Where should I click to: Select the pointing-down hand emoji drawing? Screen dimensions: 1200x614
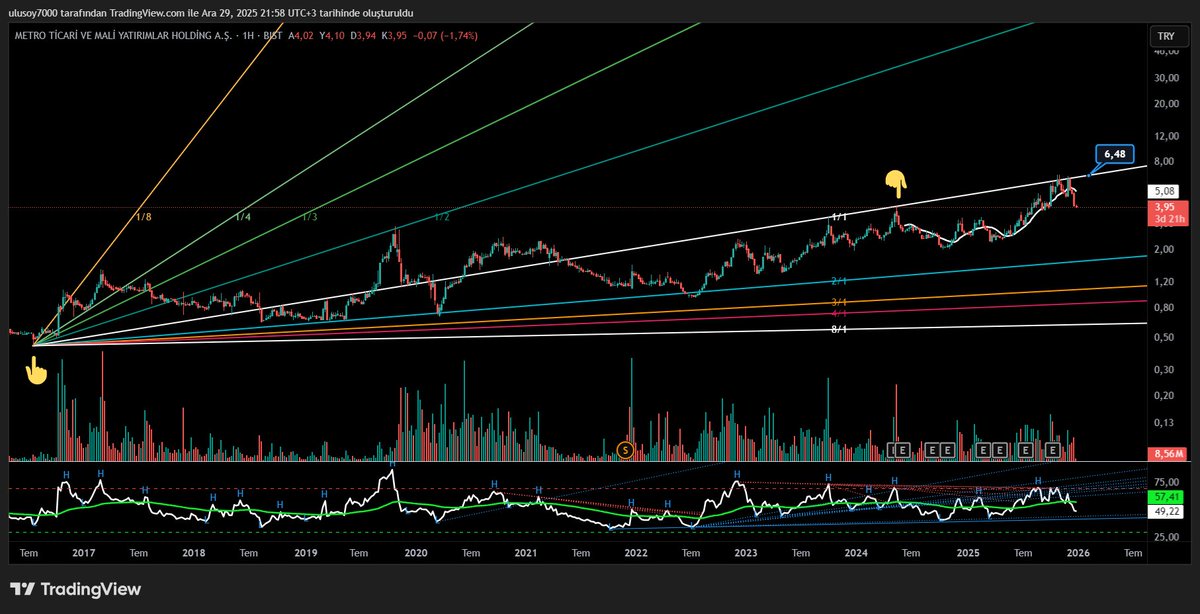click(896, 183)
